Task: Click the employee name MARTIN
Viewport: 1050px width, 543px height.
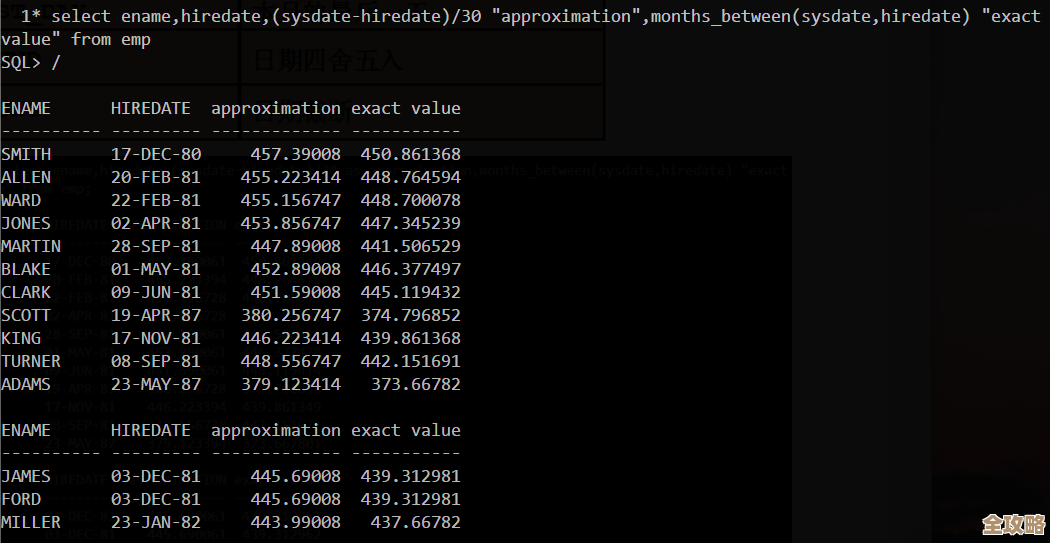Action: (x=31, y=246)
